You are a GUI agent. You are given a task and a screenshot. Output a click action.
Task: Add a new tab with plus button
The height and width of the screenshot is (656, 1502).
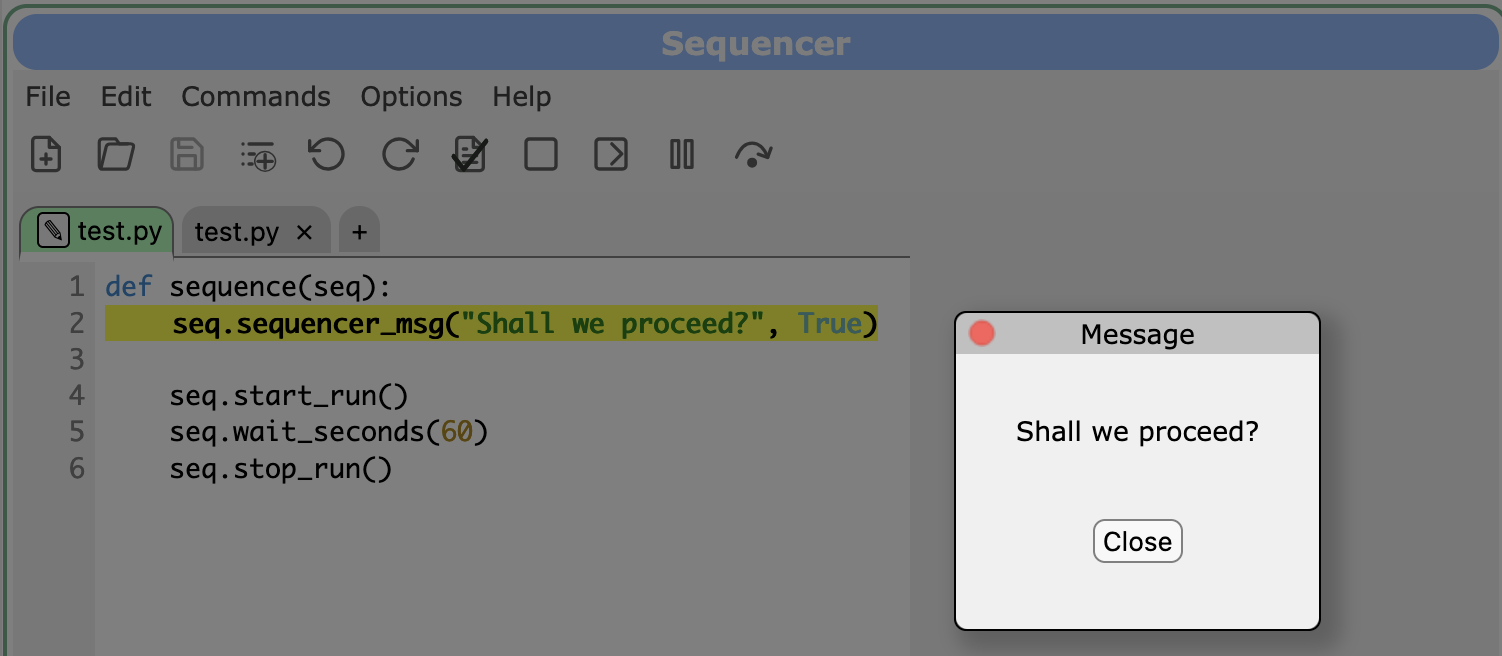[x=359, y=233]
